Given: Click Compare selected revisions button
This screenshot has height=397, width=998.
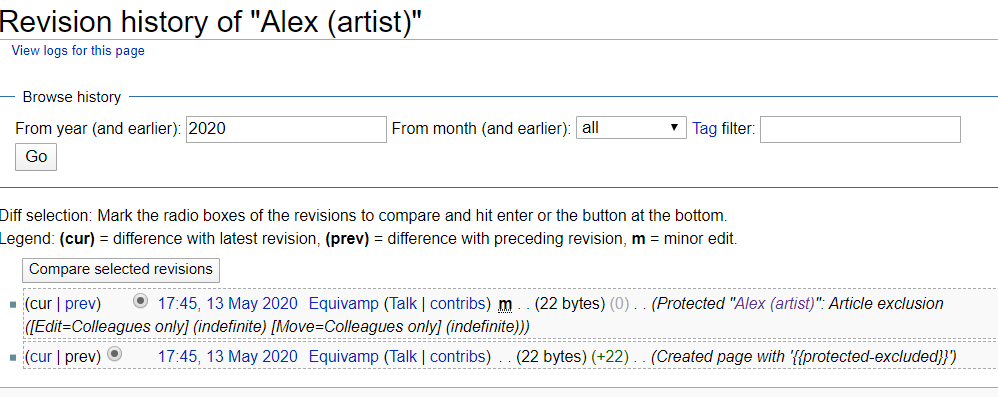Looking at the screenshot, I should pyautogui.click(x=121, y=270).
